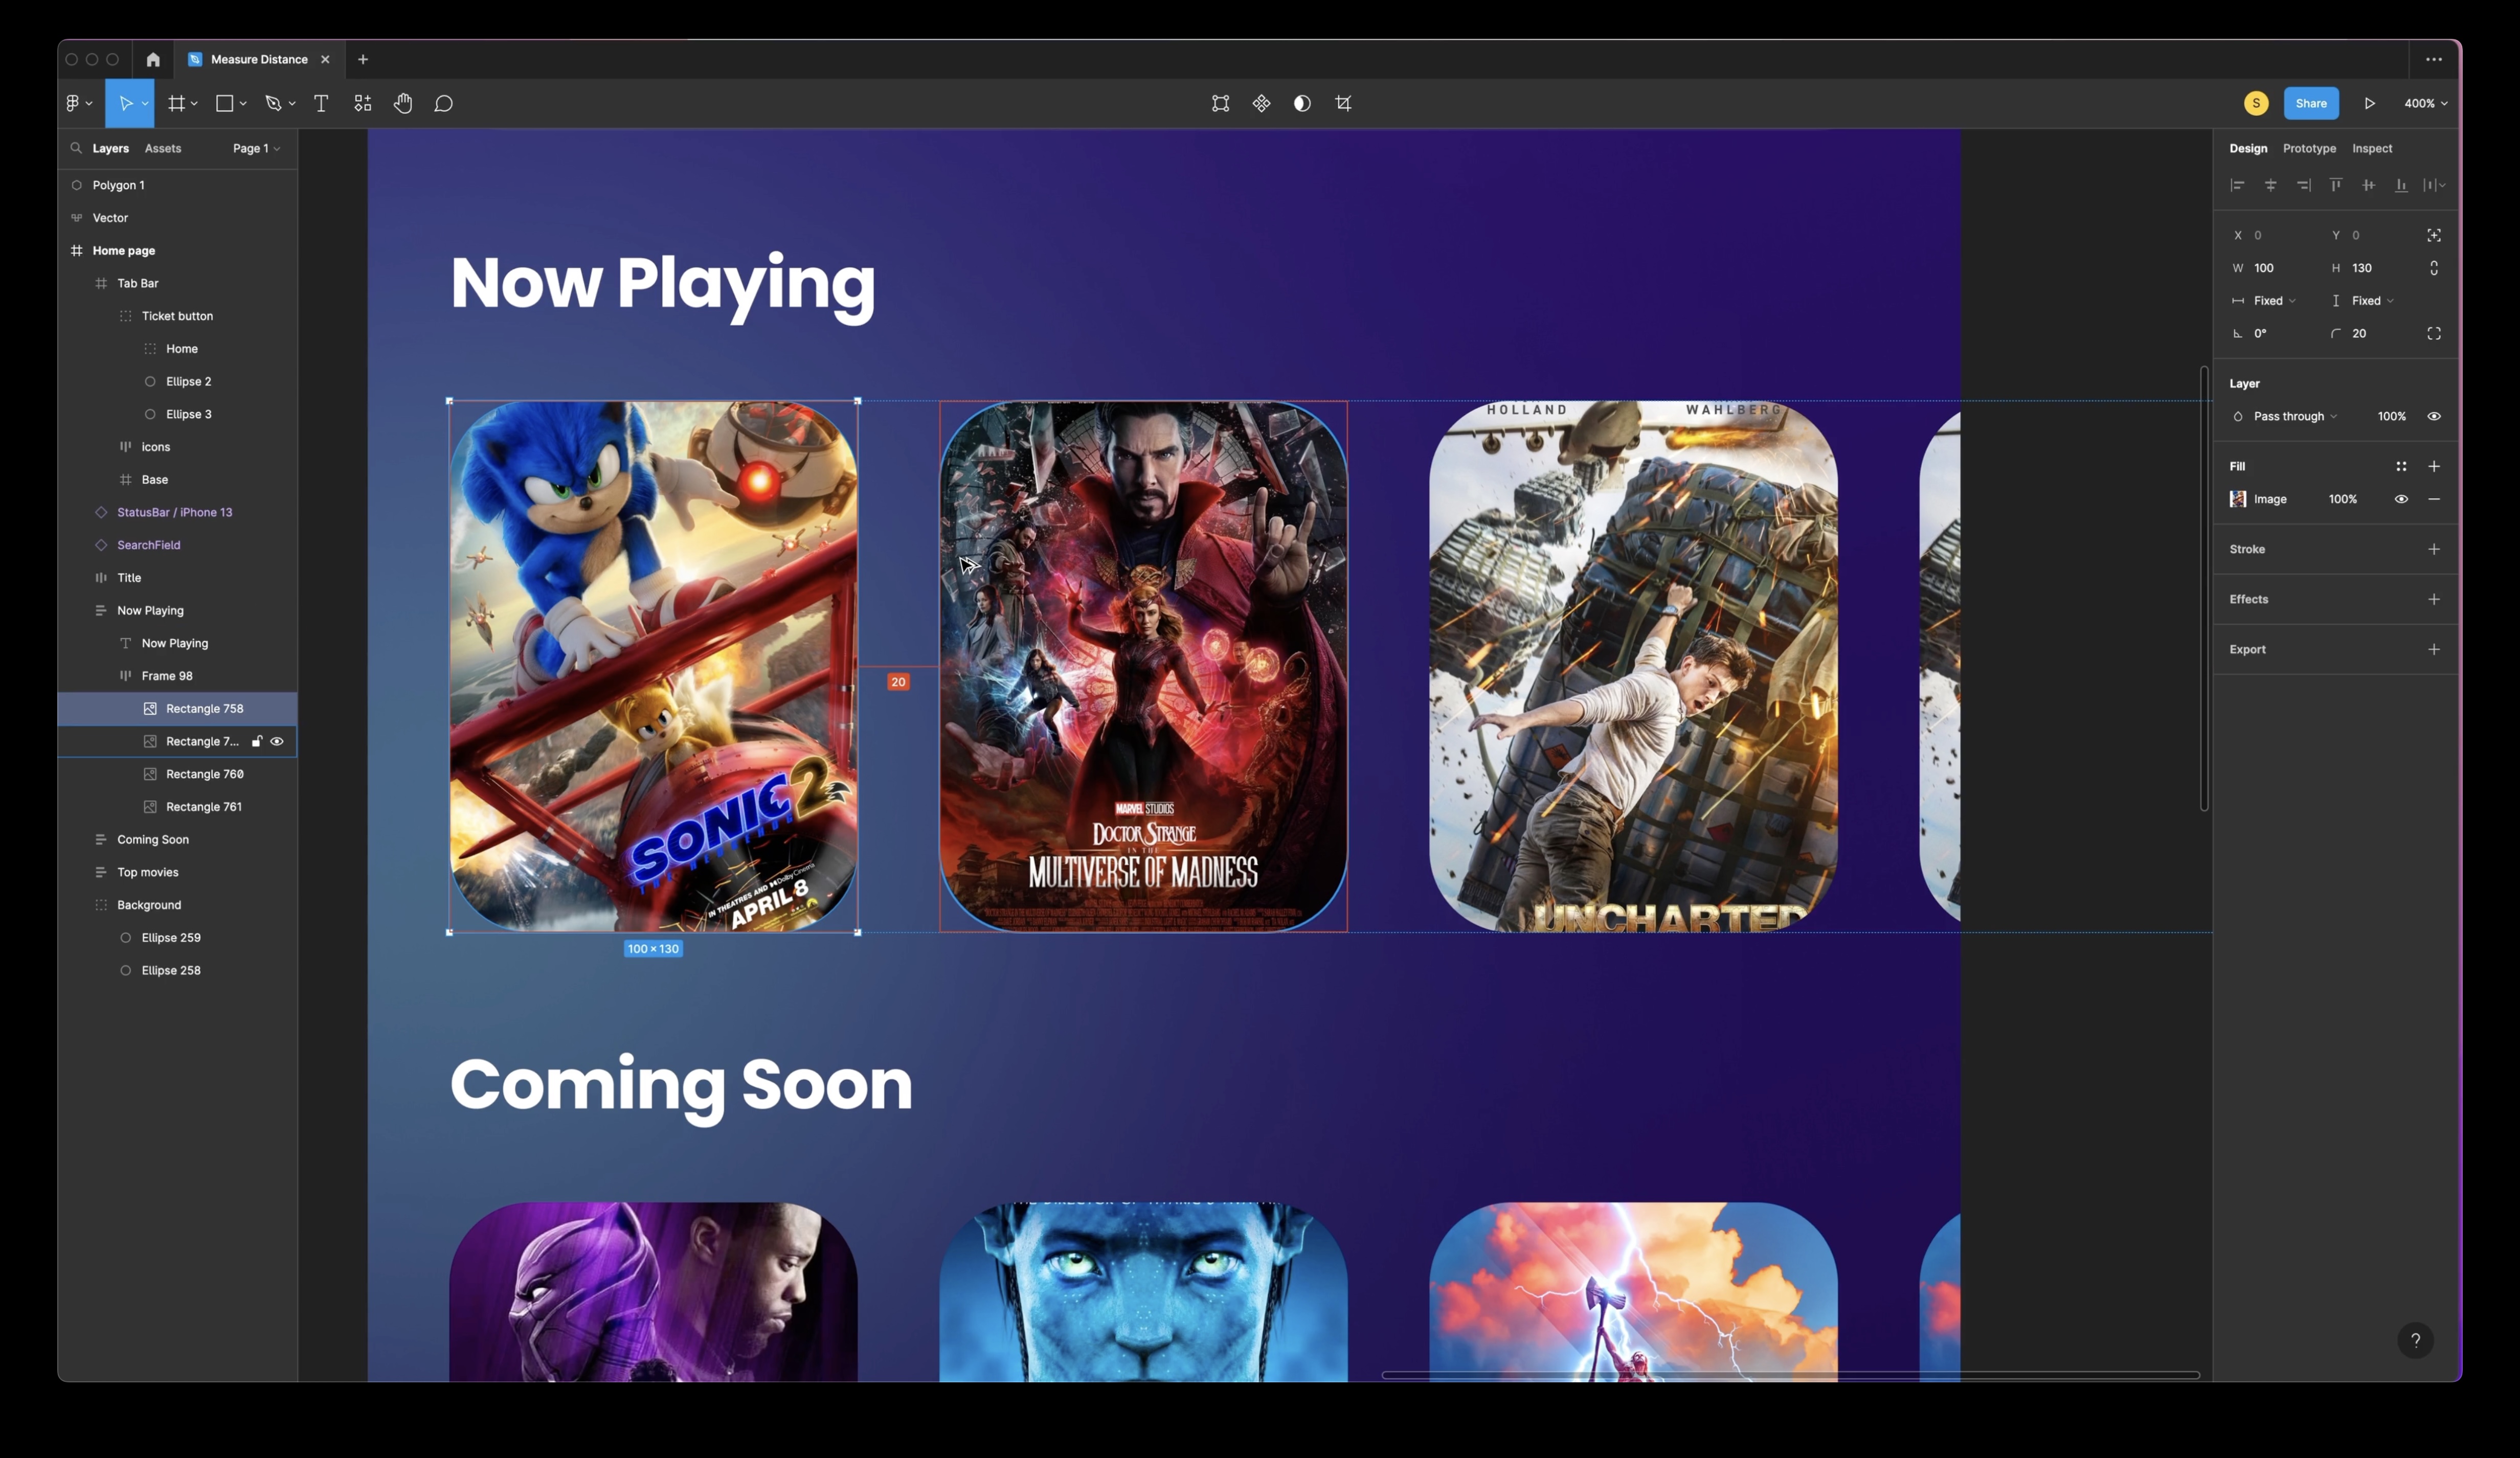
Task: Select the Rectangle 760 layer
Action: [204, 774]
